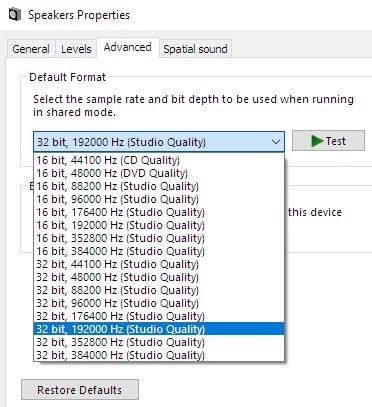Select 16 bit, 384000 Hz option
This screenshot has height=407, width=372.
pos(159,251)
